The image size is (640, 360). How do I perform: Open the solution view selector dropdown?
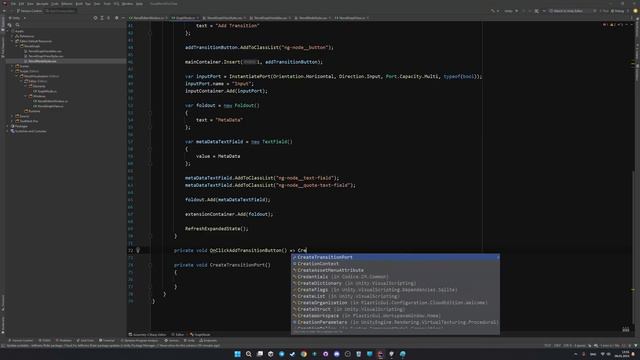(17, 18)
